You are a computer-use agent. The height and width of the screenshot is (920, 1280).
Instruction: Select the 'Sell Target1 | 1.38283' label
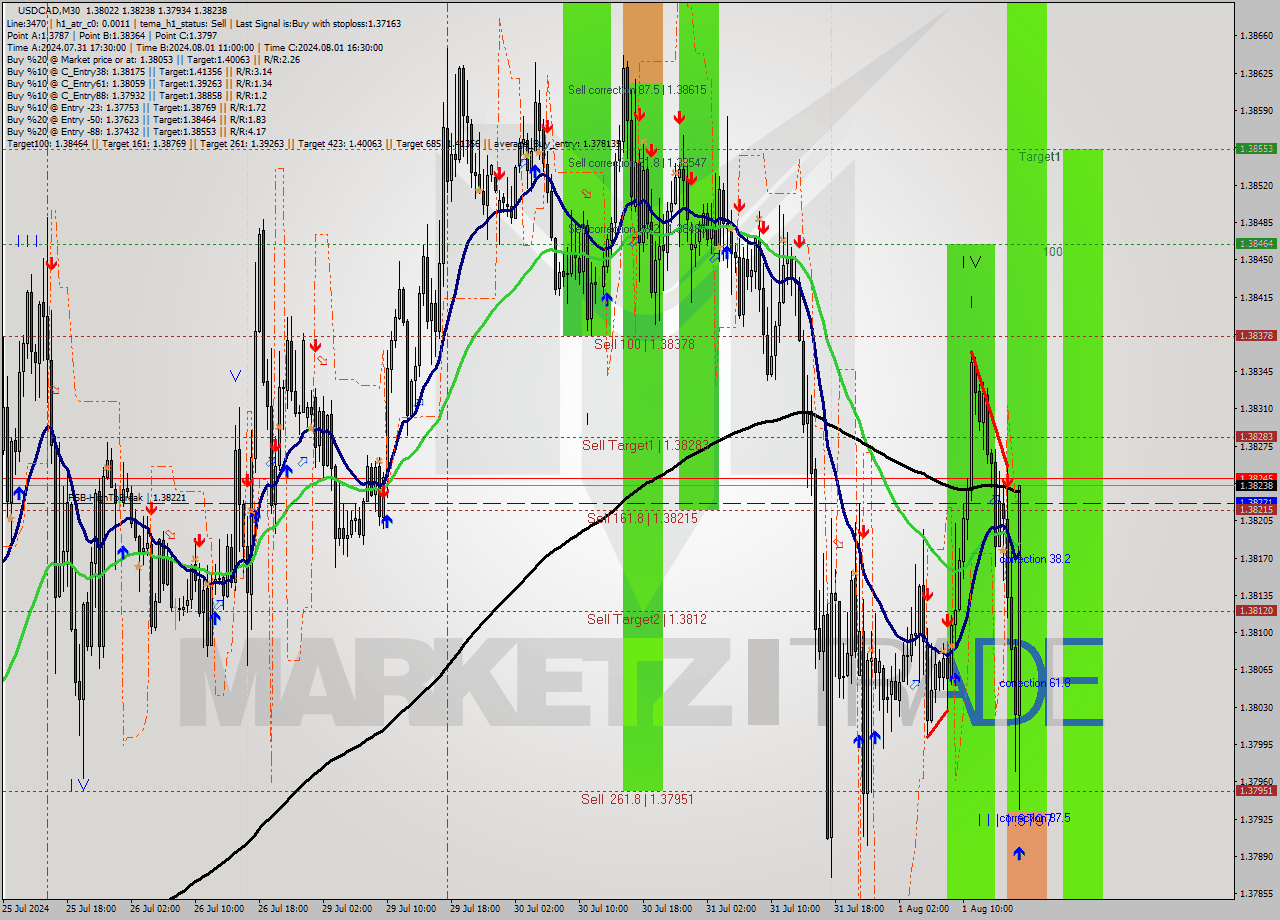646,445
